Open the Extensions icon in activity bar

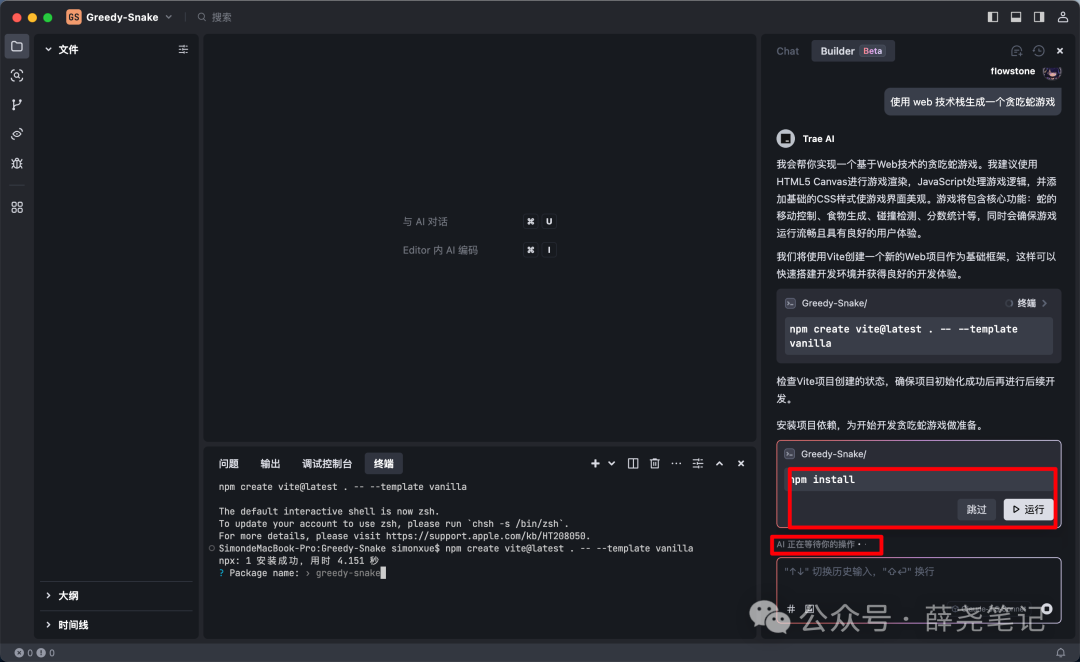[x=16, y=206]
